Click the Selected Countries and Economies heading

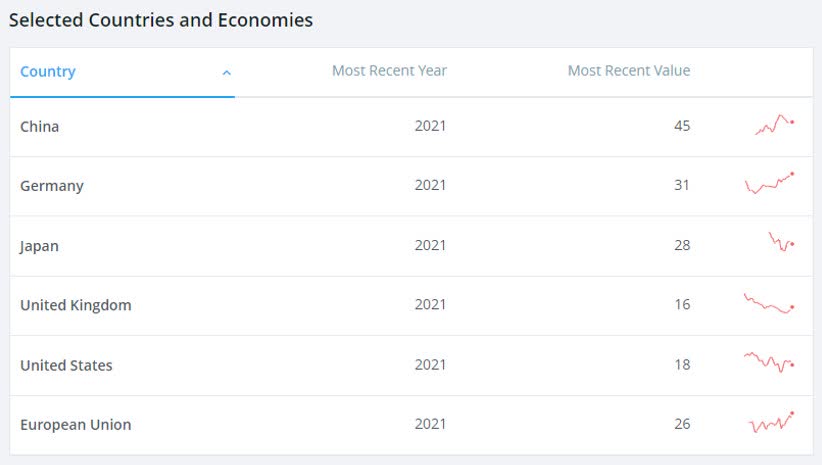click(161, 20)
